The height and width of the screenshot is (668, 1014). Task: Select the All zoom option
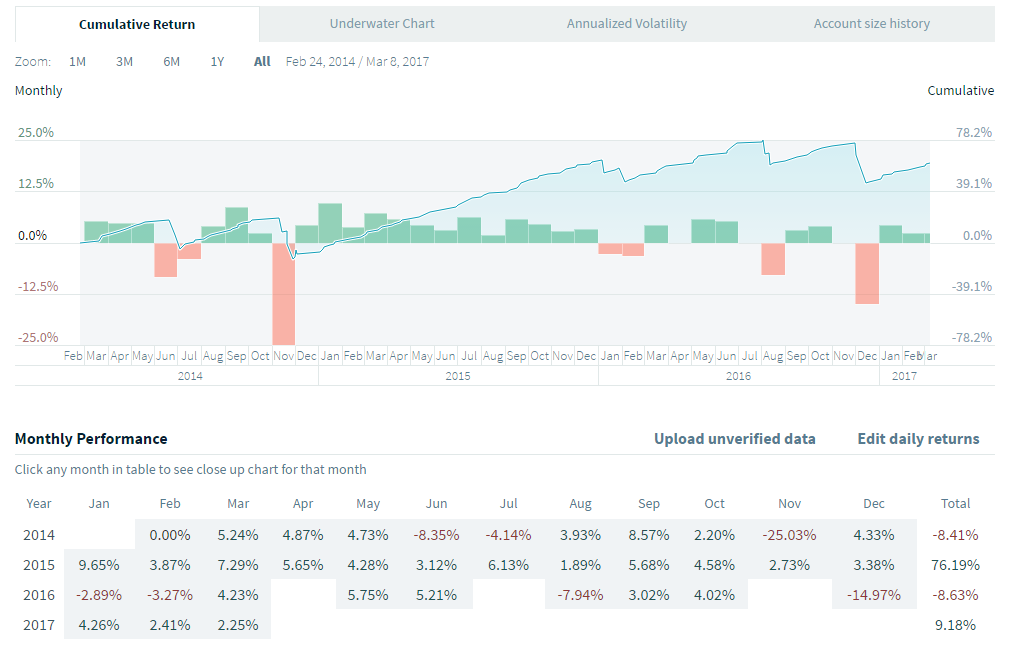[262, 61]
